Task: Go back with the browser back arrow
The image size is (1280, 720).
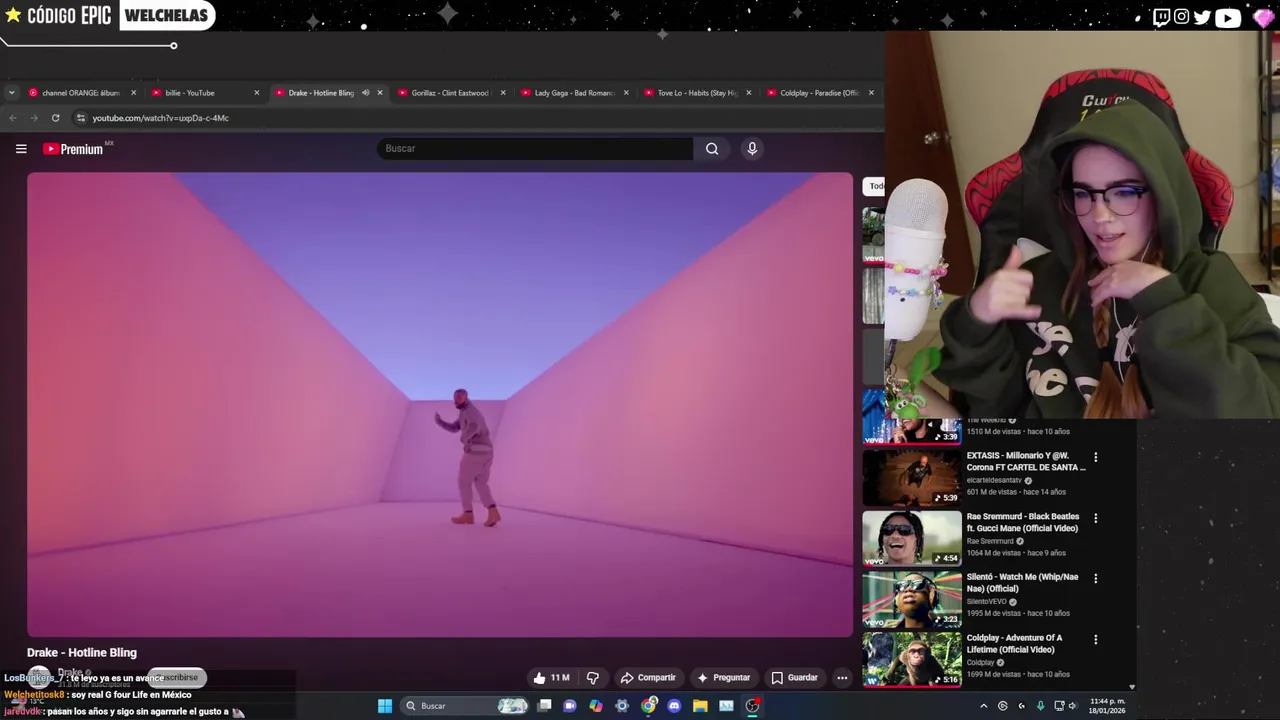Action: click(12, 118)
